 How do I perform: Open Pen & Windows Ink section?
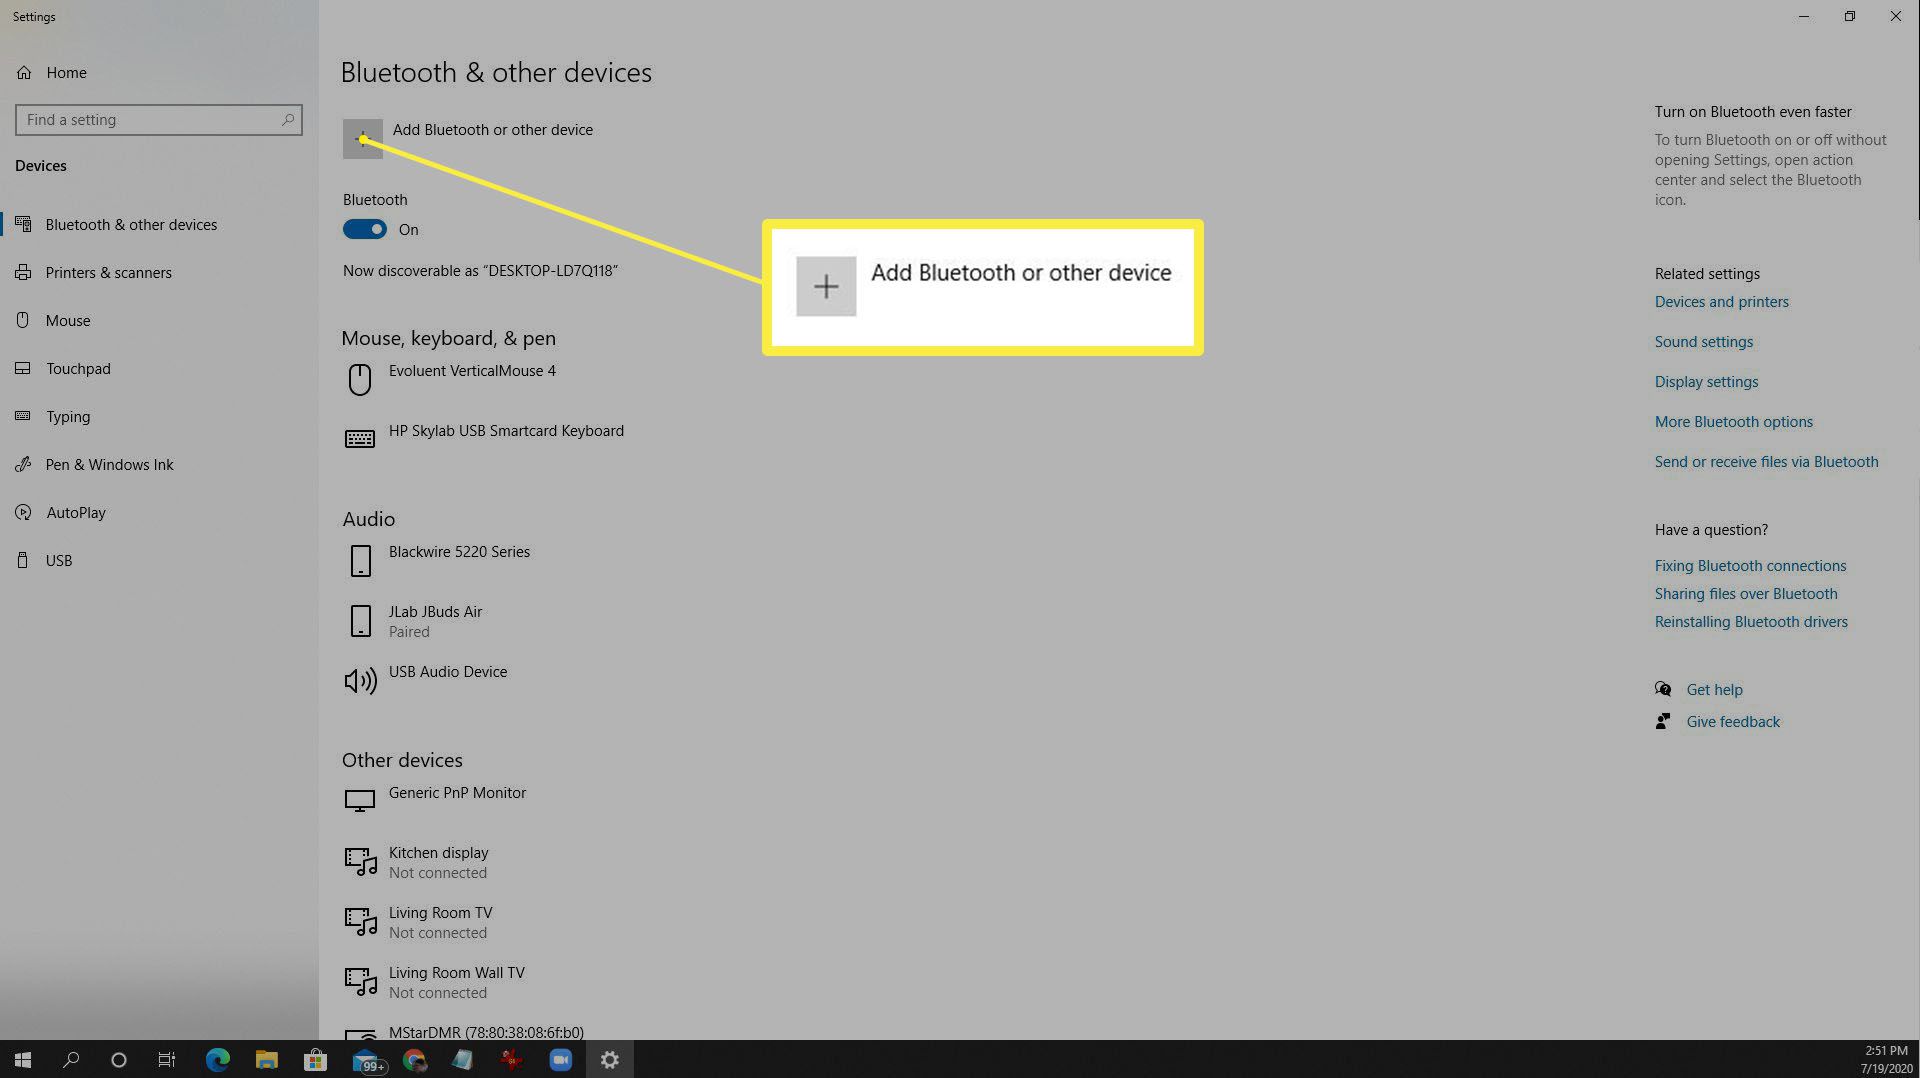click(109, 465)
